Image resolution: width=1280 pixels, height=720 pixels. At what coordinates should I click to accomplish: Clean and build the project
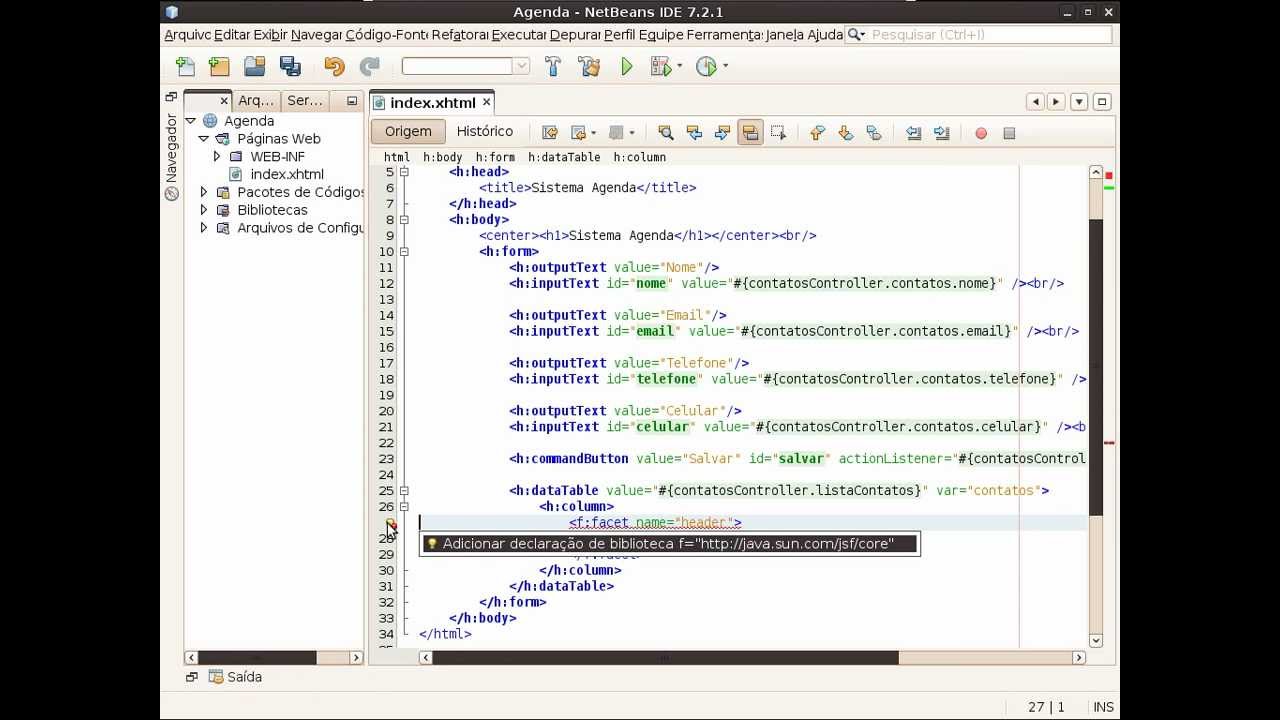point(589,67)
